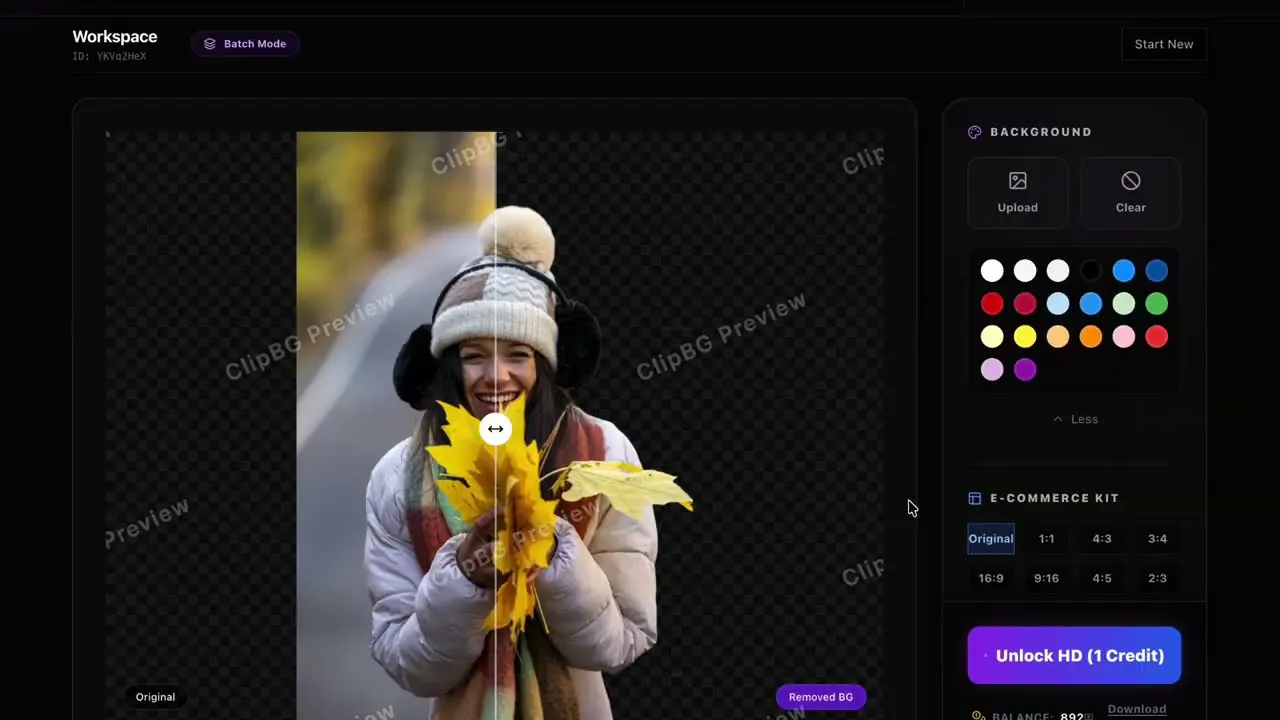Click the Start New button
Screen dimensions: 1280x720
point(1163,44)
